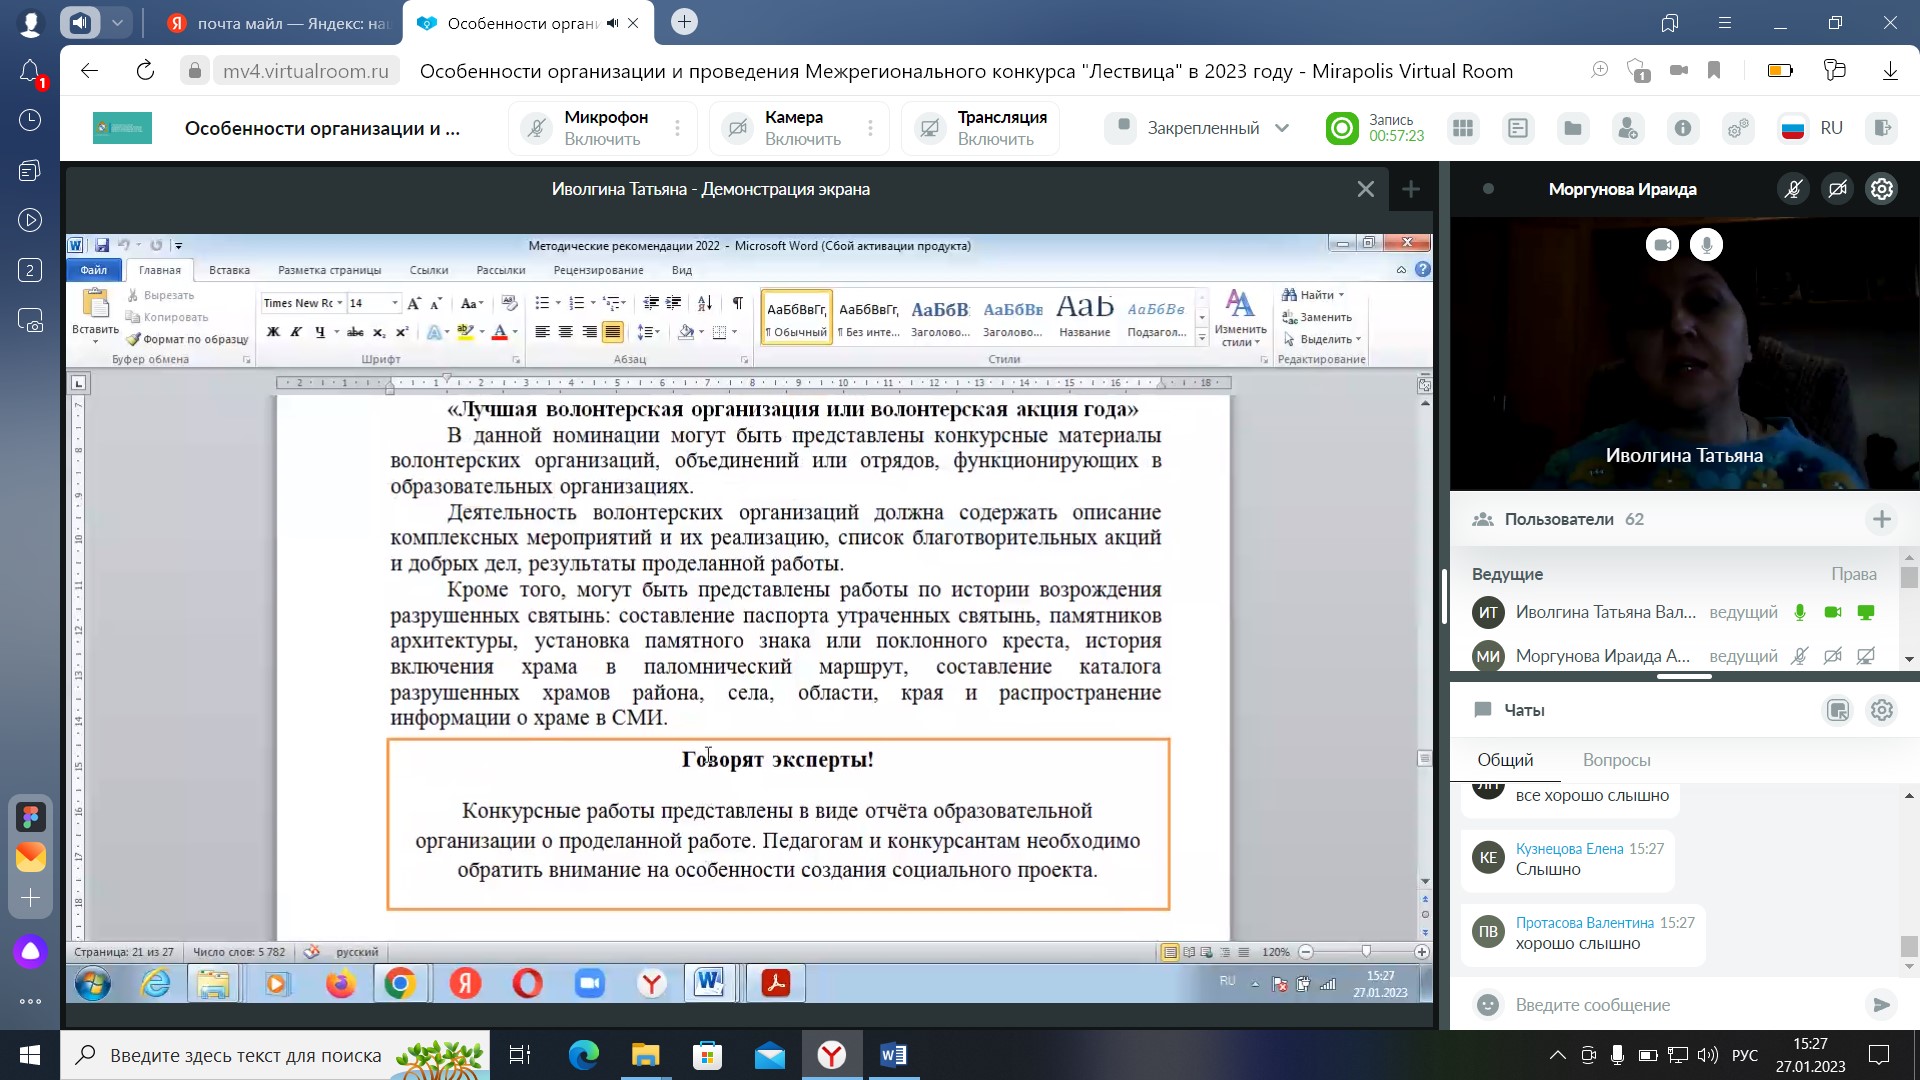Image resolution: width=1920 pixels, height=1080 pixels.
Task: Open the font size 14 dropdown
Action: (x=395, y=303)
